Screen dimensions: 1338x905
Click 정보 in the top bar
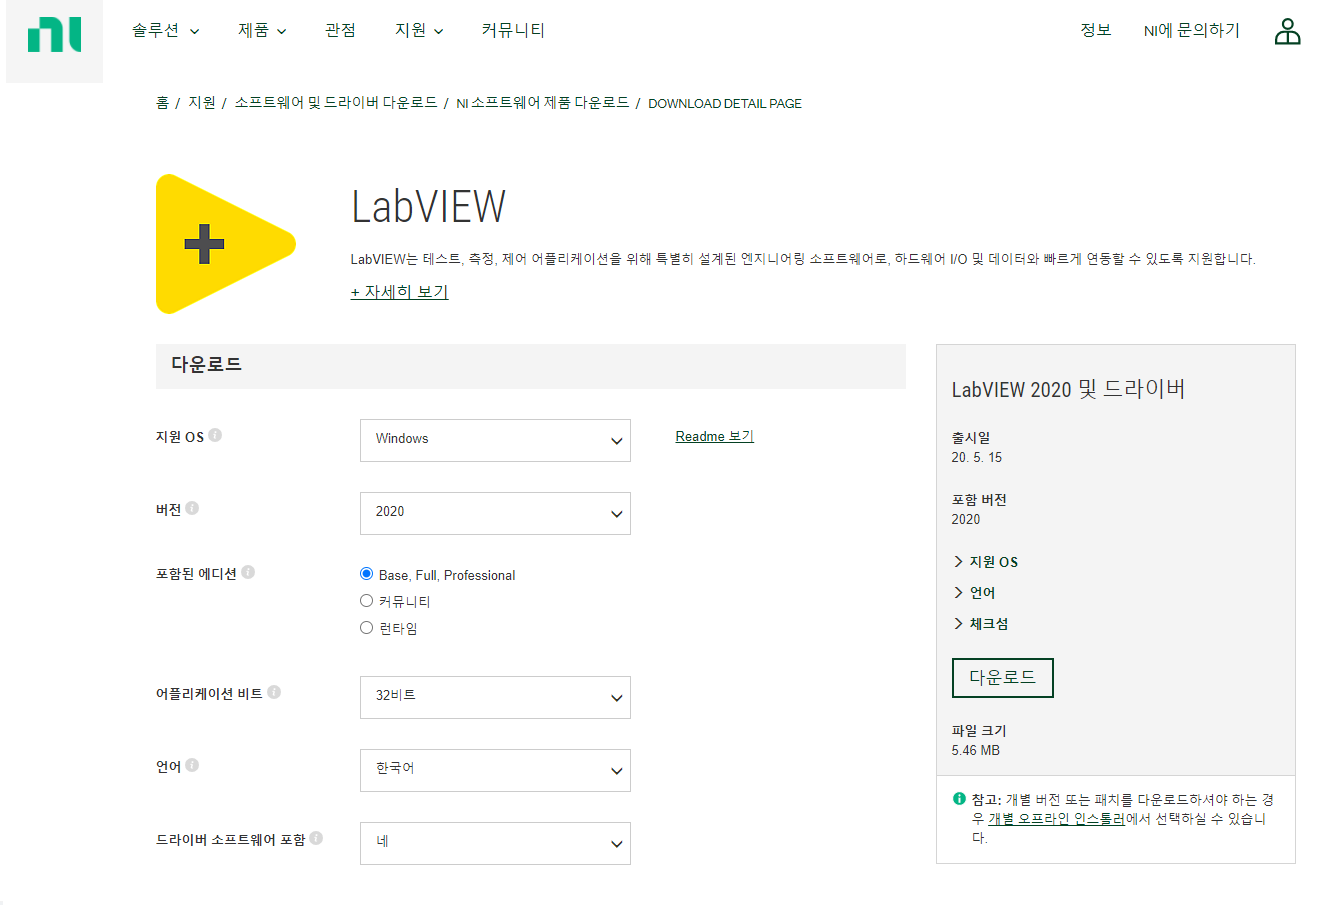[x=1096, y=31]
